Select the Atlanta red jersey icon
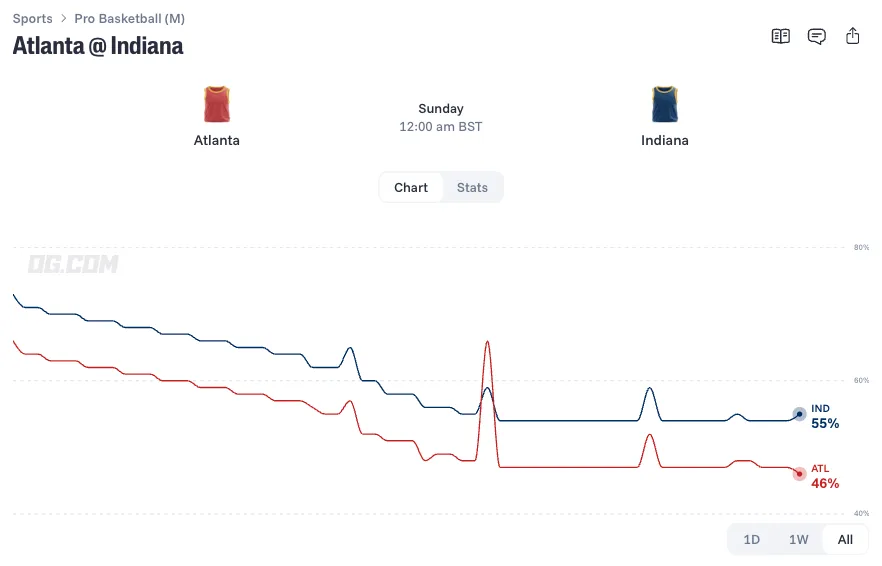Image resolution: width=882 pixels, height=566 pixels. click(217, 105)
